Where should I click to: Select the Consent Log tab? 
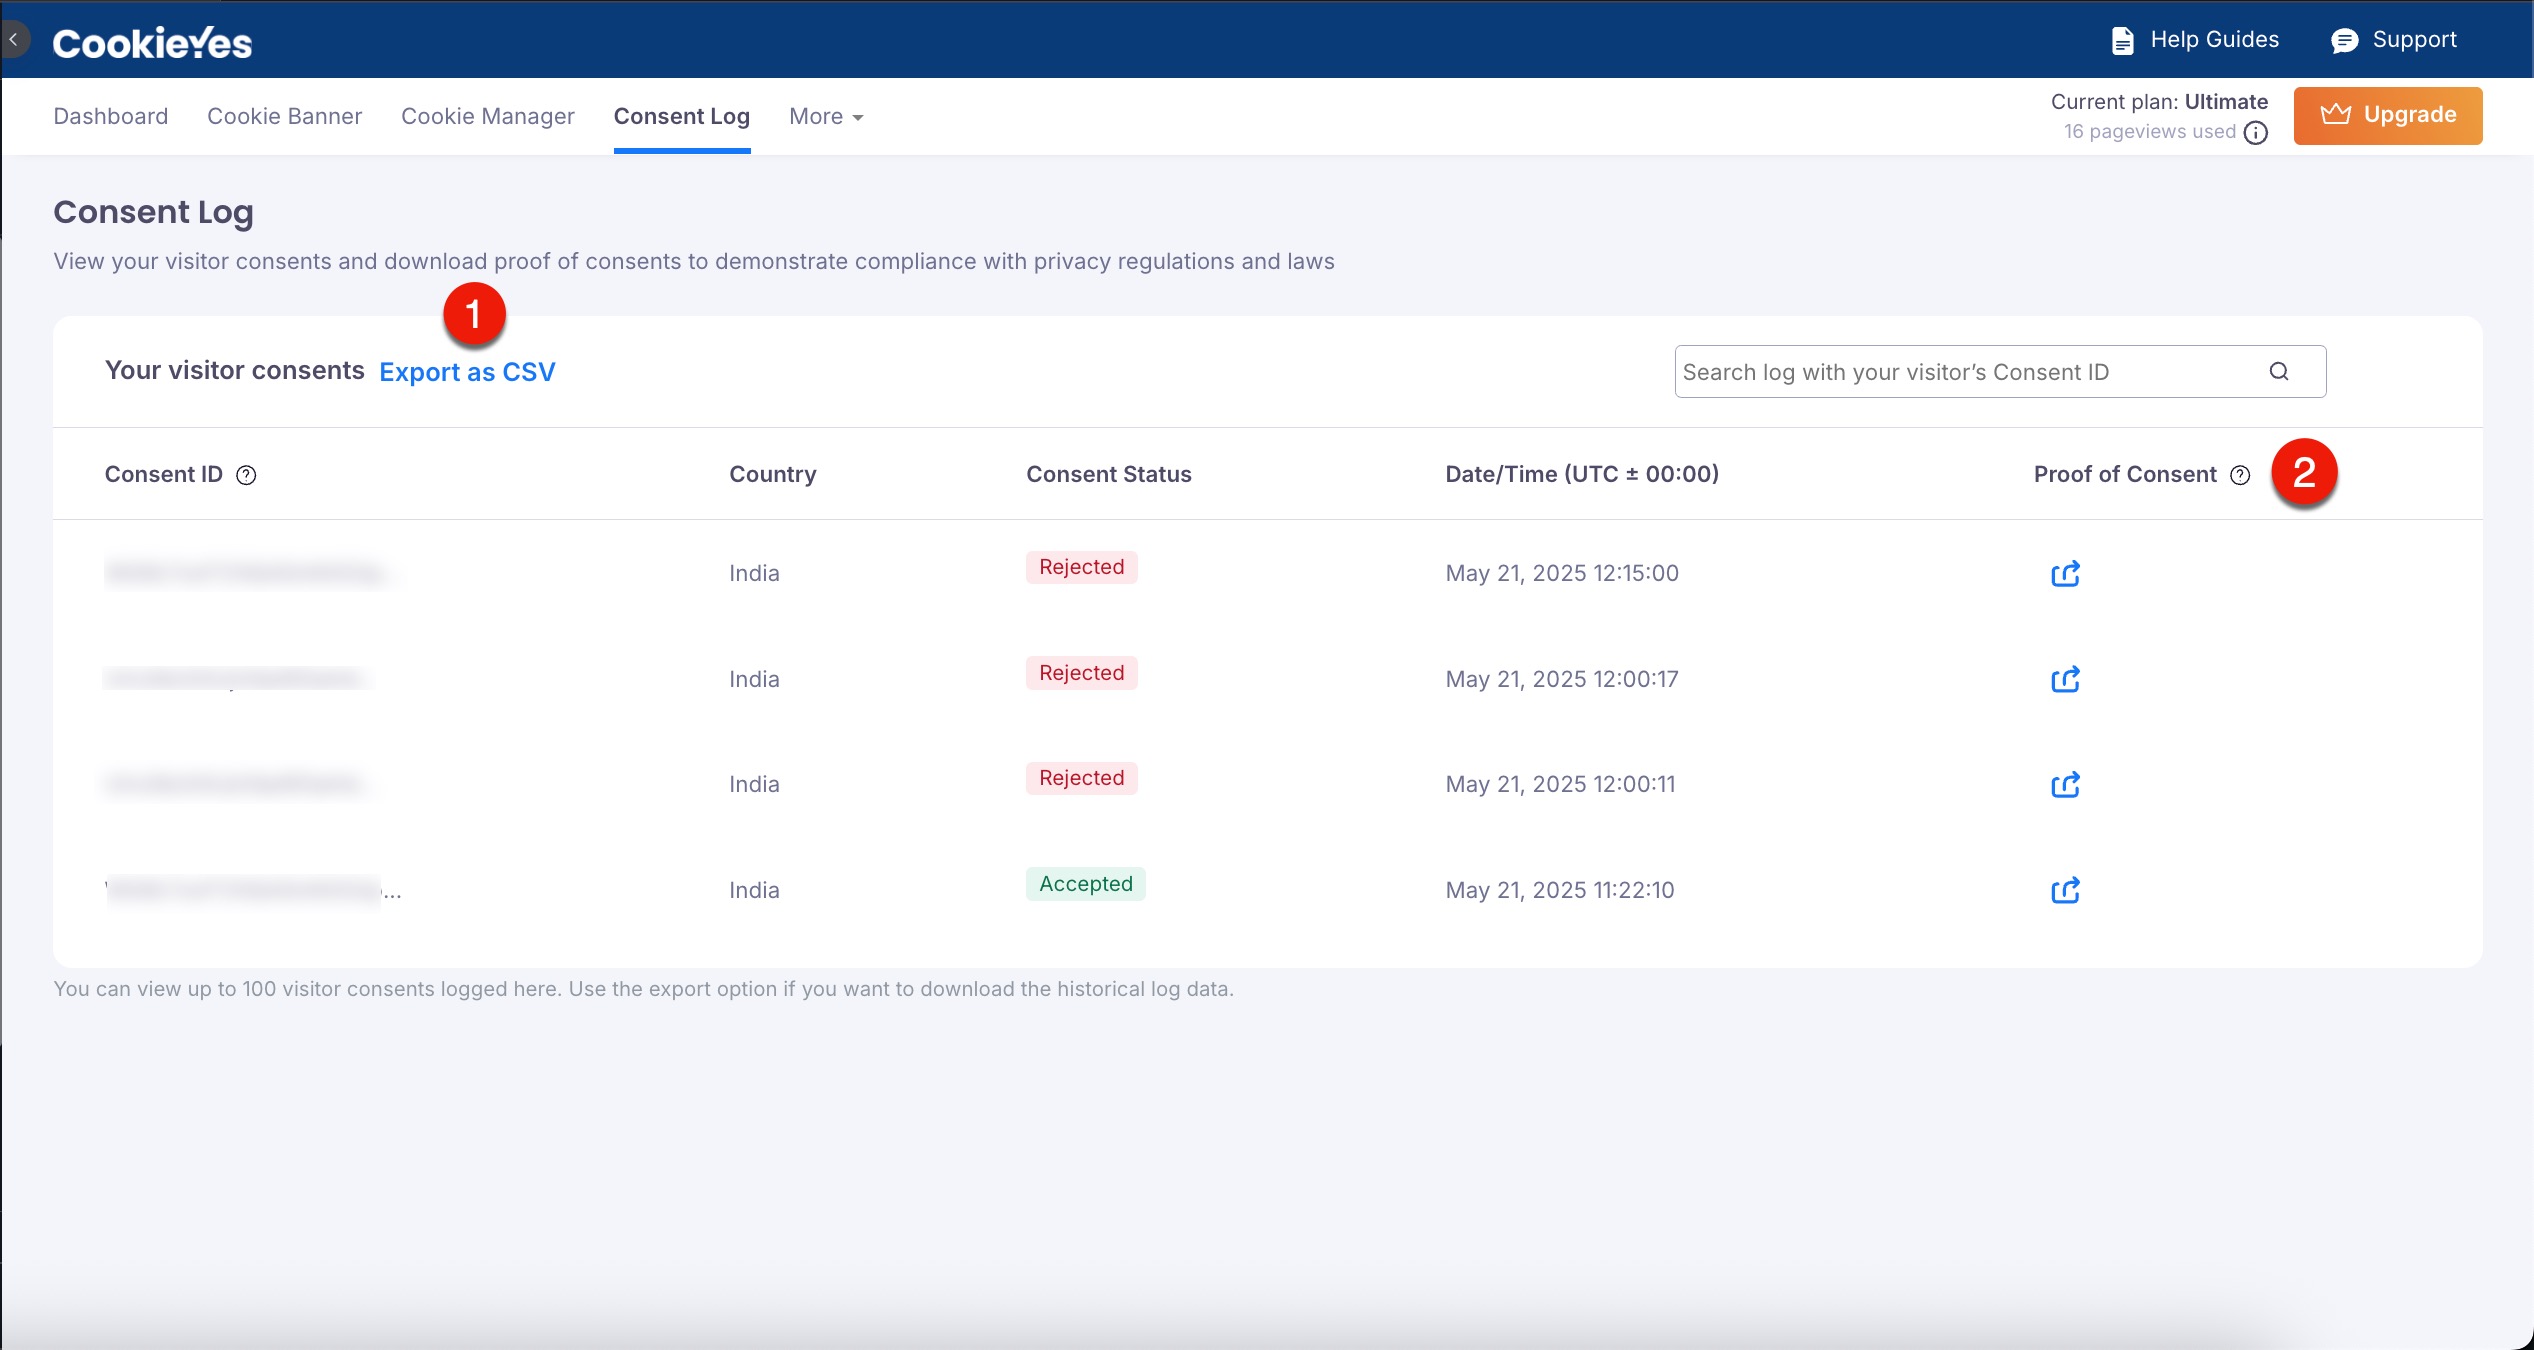tap(681, 117)
